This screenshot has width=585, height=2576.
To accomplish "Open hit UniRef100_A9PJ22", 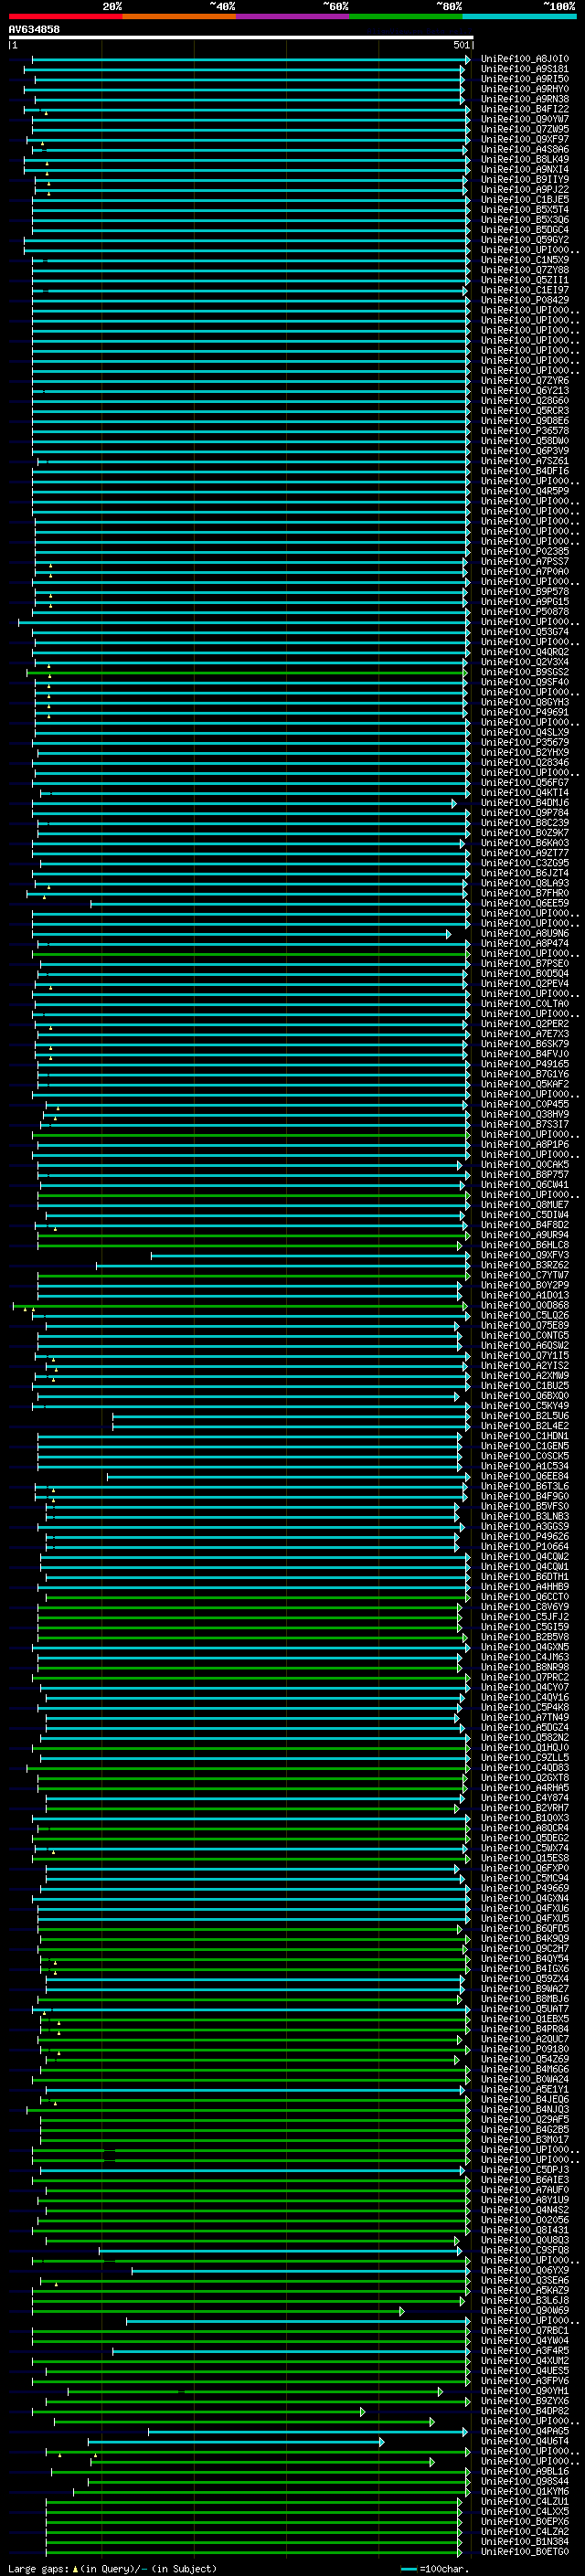I will pyautogui.click(x=525, y=189).
